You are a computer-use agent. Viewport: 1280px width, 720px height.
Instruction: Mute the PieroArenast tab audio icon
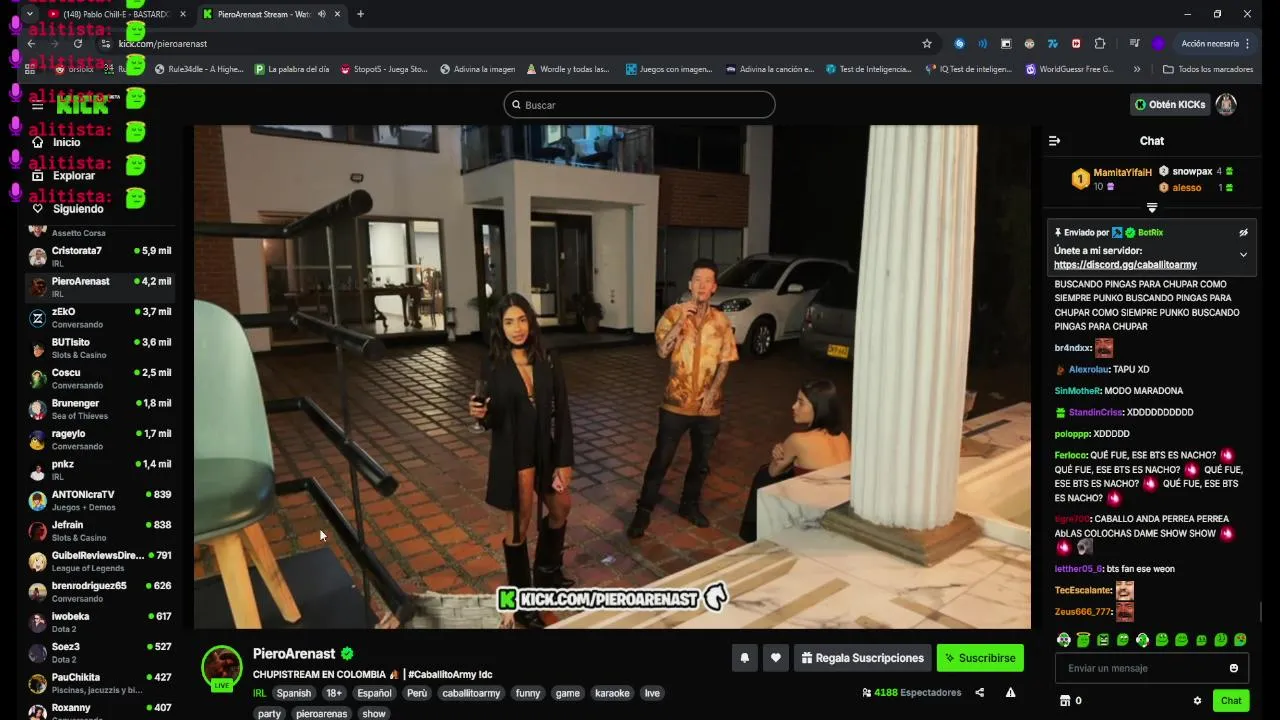(322, 14)
